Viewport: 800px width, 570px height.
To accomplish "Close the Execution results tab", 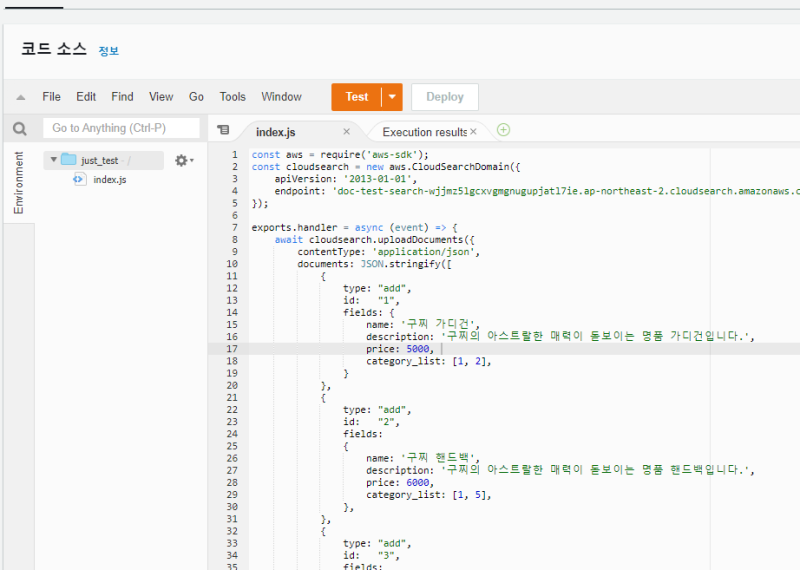I will pyautogui.click(x=474, y=131).
